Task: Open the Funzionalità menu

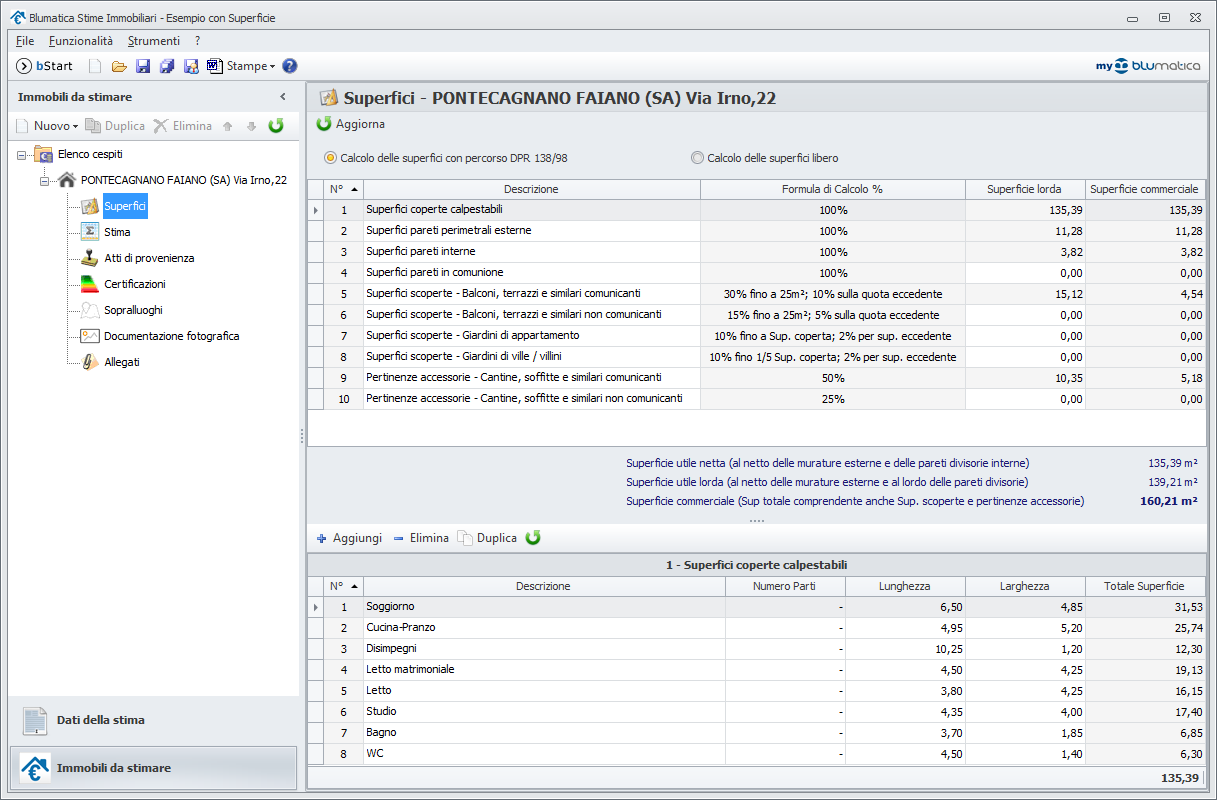Action: pyautogui.click(x=81, y=41)
